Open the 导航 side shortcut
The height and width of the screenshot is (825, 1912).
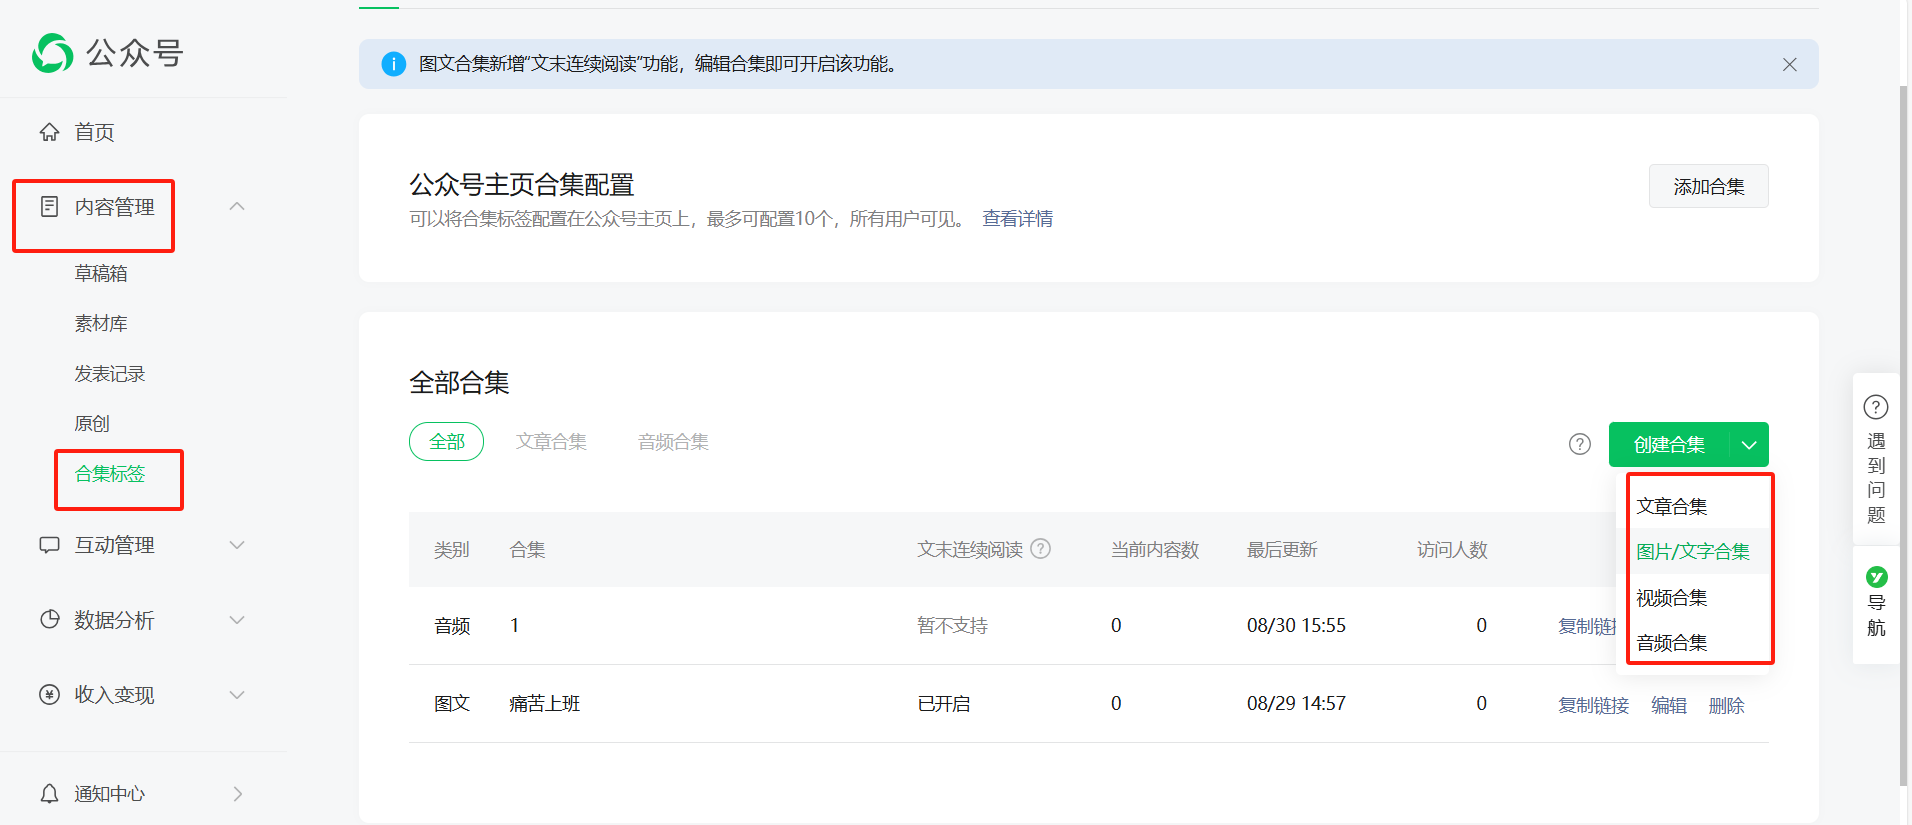click(x=1875, y=604)
